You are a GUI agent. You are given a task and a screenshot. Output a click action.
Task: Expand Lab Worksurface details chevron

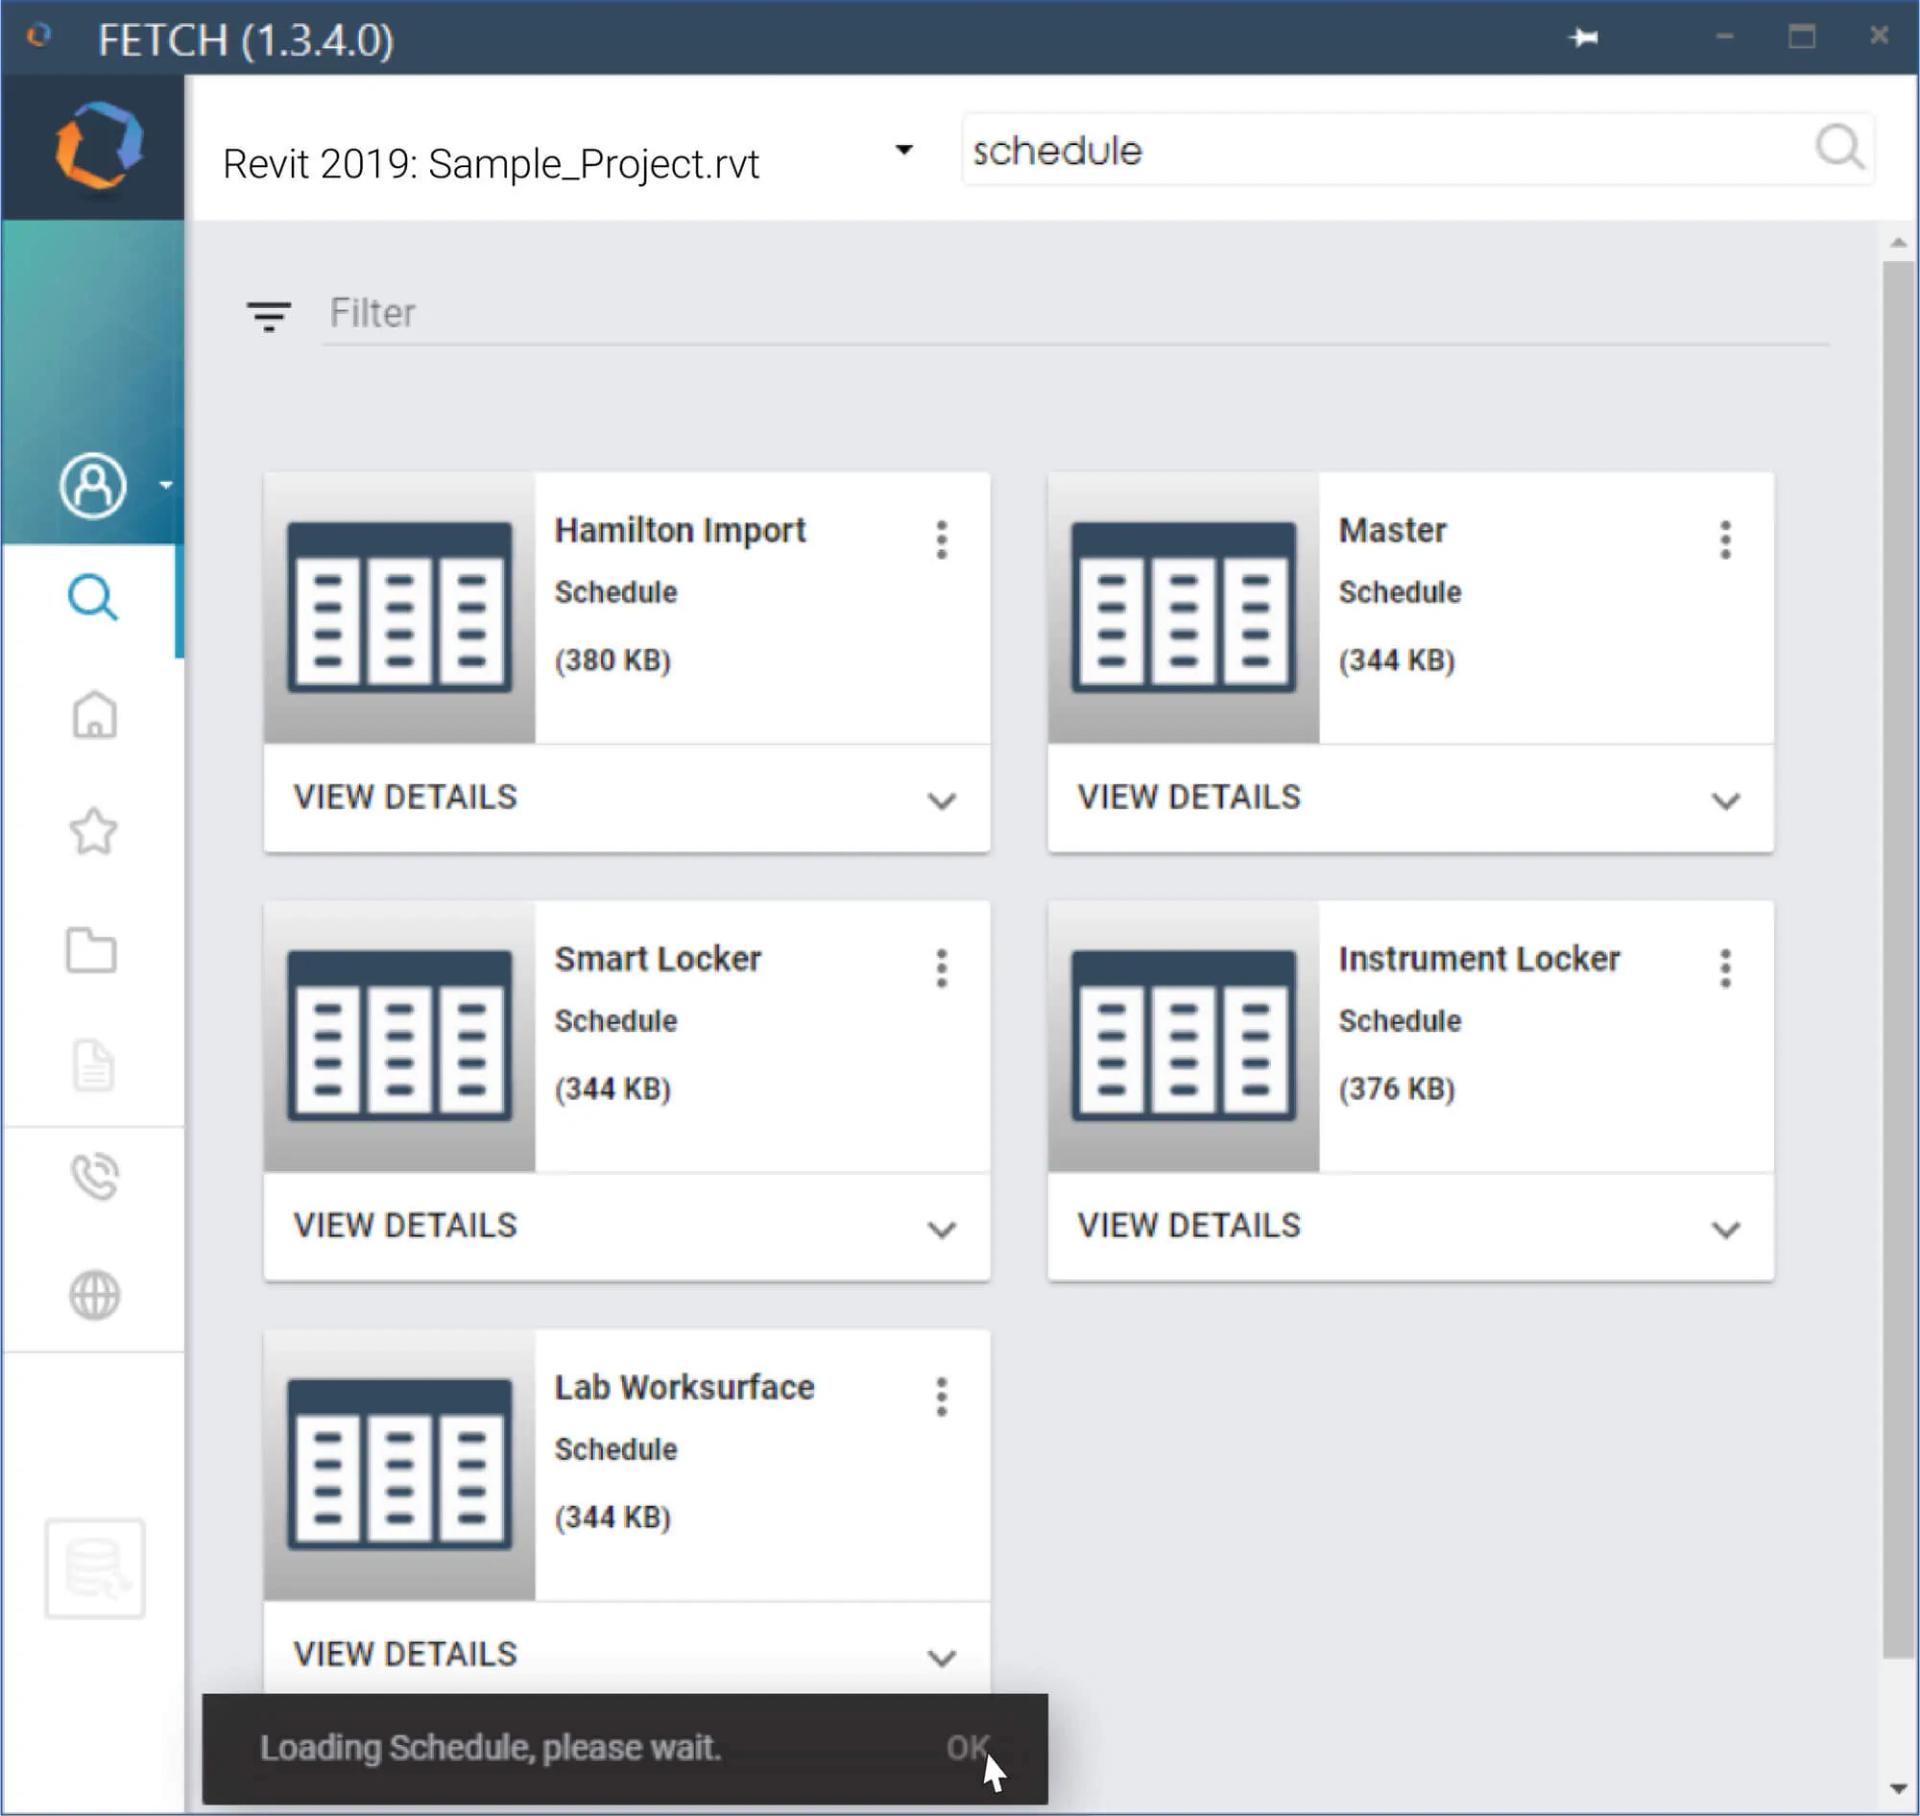pyautogui.click(x=941, y=1657)
